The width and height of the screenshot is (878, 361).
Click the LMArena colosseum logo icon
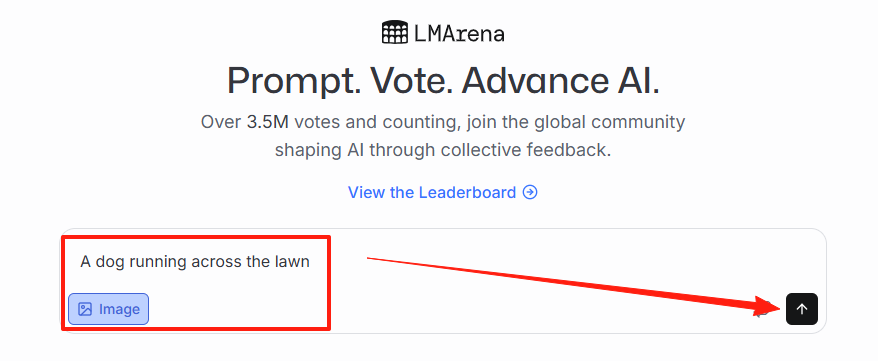point(395,32)
